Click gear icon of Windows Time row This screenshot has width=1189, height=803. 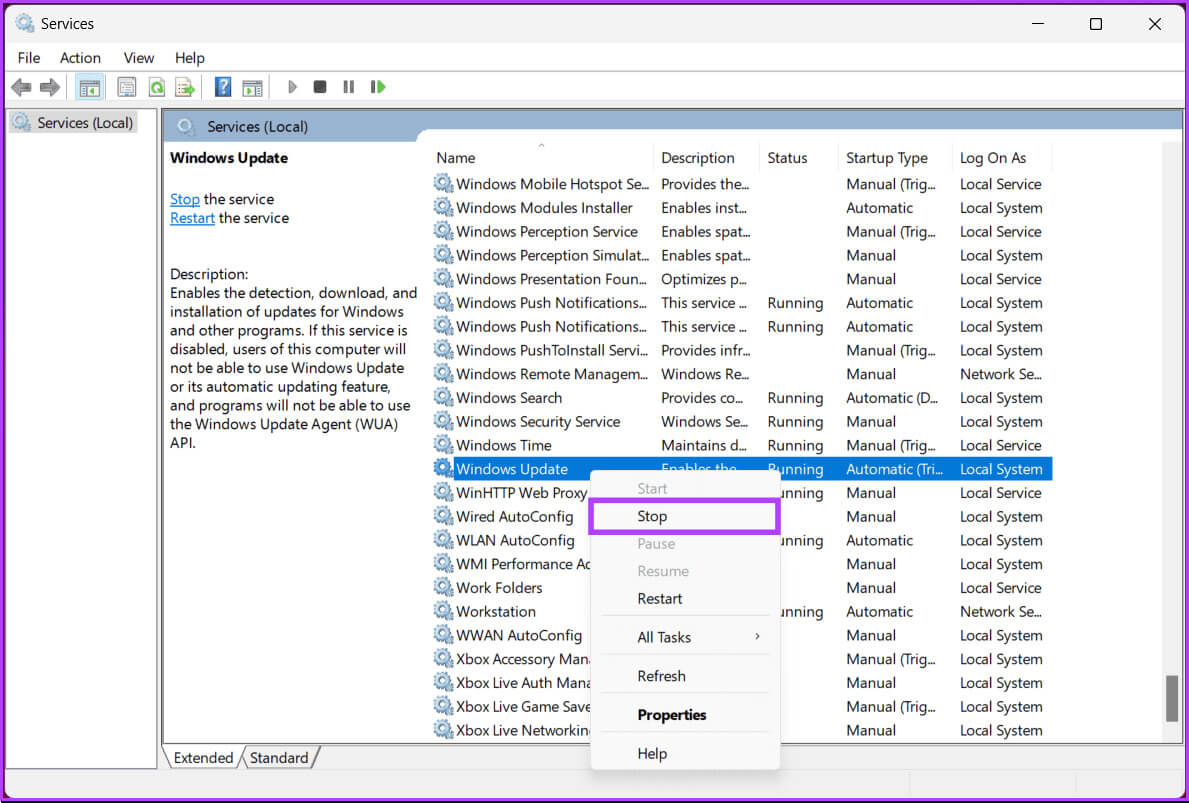[x=443, y=444]
